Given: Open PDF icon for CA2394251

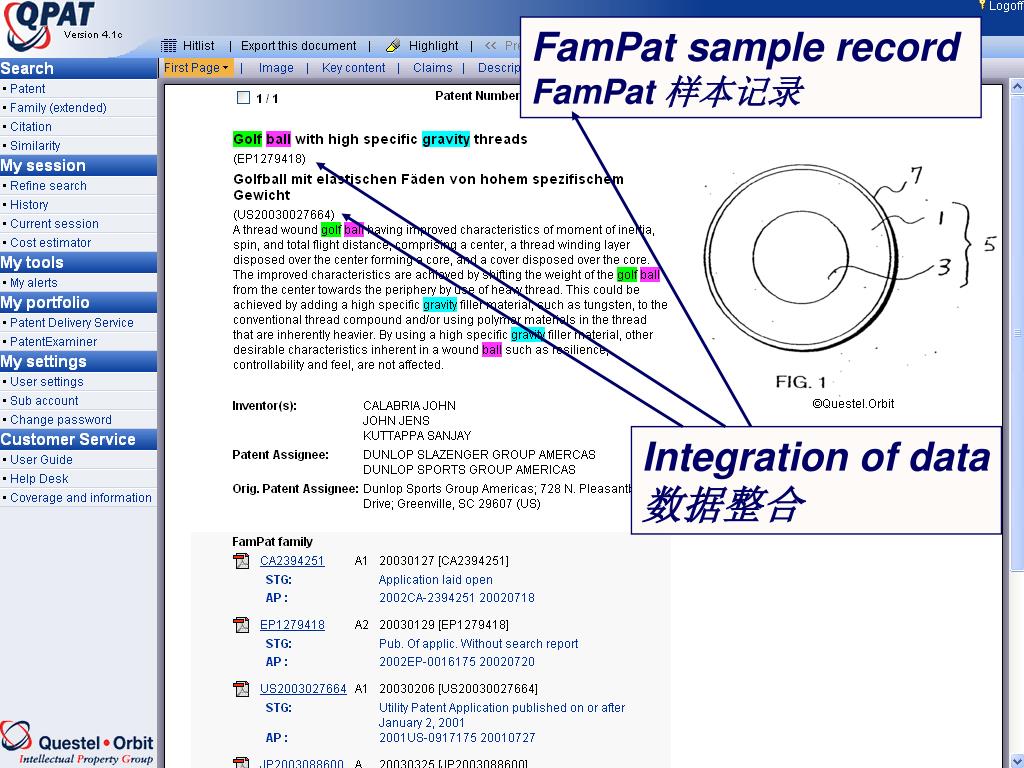Looking at the screenshot, I should (242, 561).
